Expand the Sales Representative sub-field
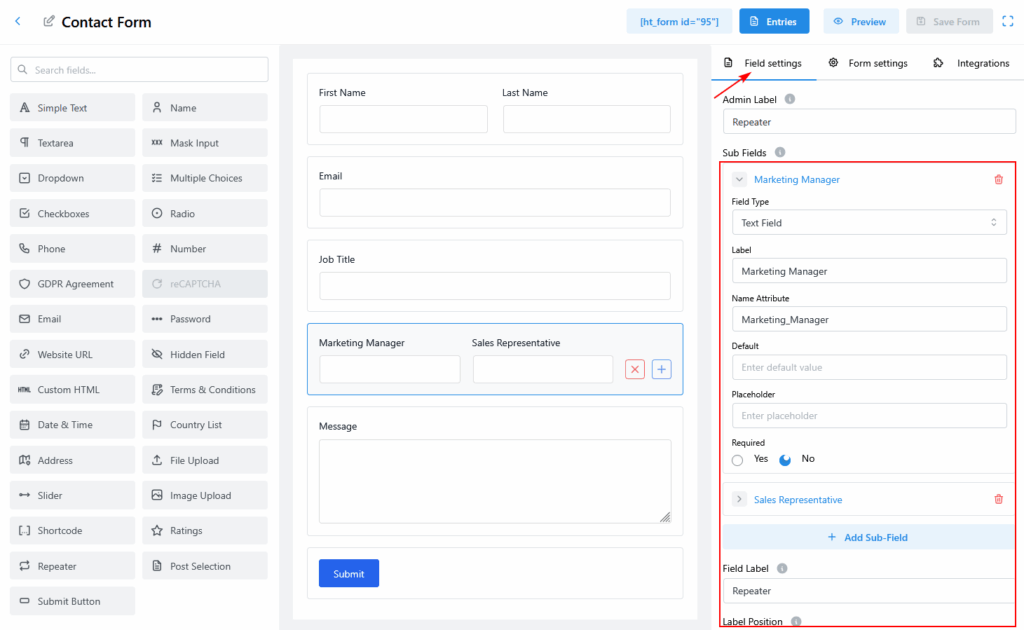This screenshot has width=1024, height=630. (x=739, y=499)
